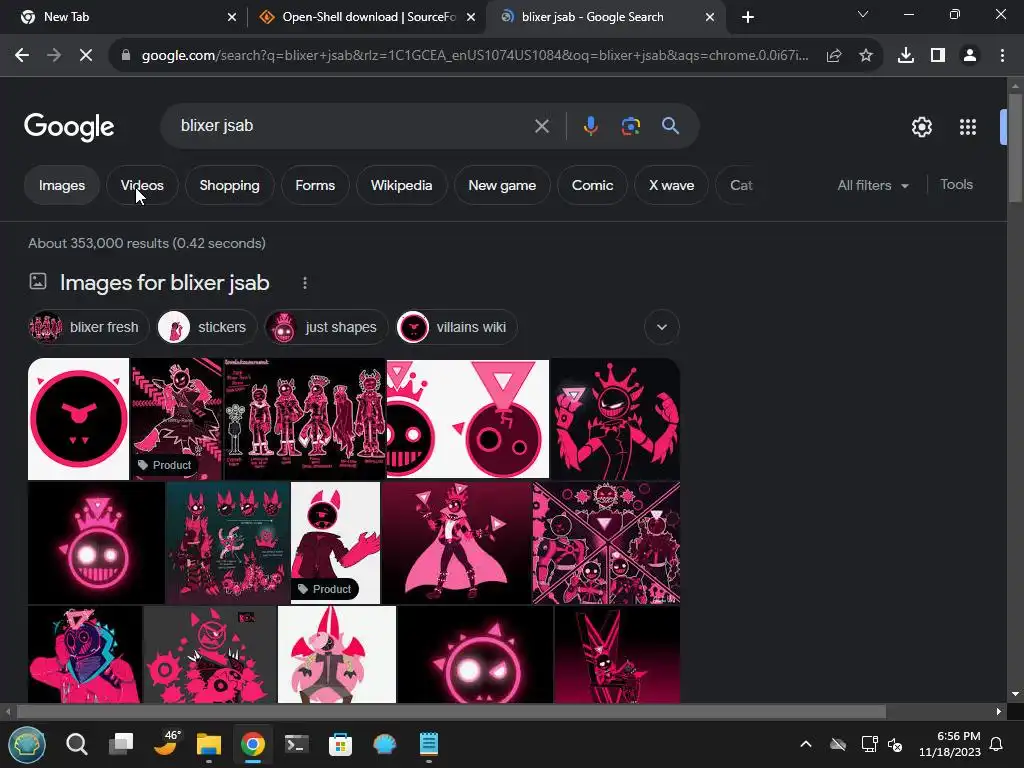Select the Images filter
Viewport: 1024px width, 768px height.
coord(62,185)
